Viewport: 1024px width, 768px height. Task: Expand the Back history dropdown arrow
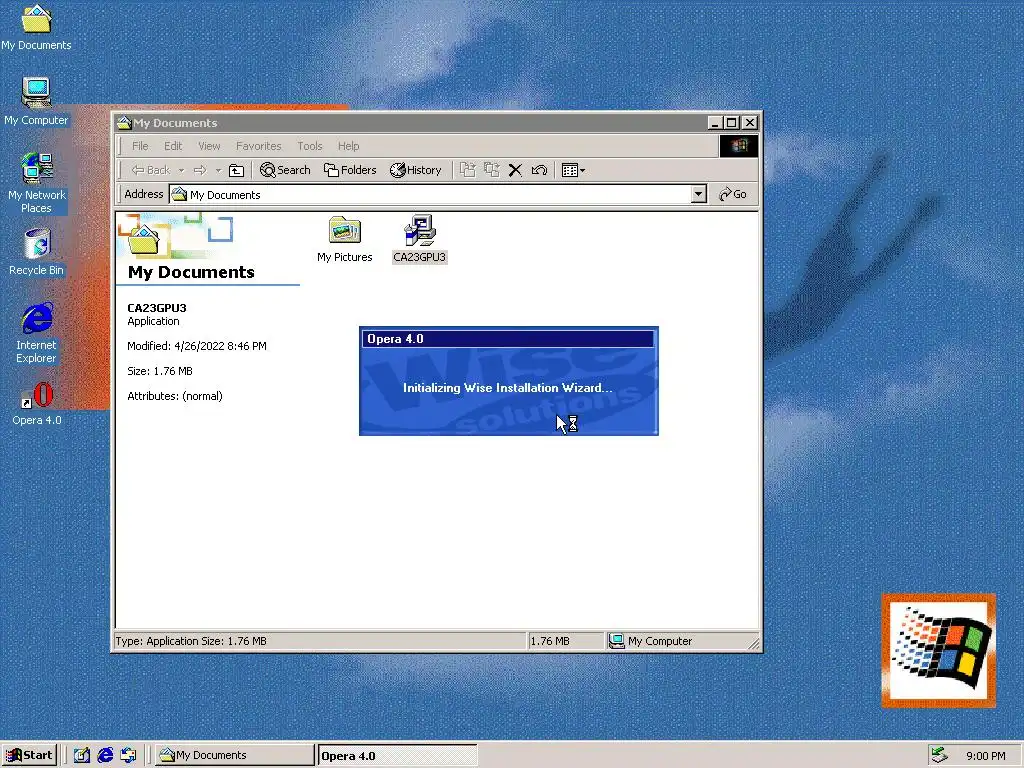(182, 170)
